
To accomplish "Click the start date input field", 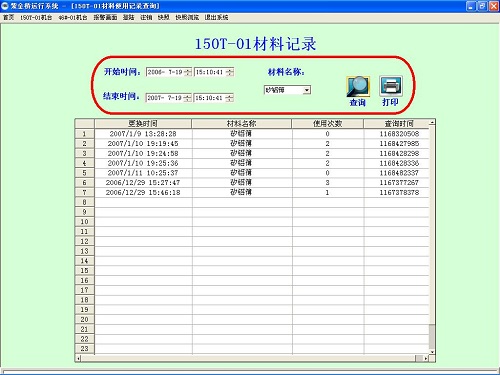I will coord(165,72).
